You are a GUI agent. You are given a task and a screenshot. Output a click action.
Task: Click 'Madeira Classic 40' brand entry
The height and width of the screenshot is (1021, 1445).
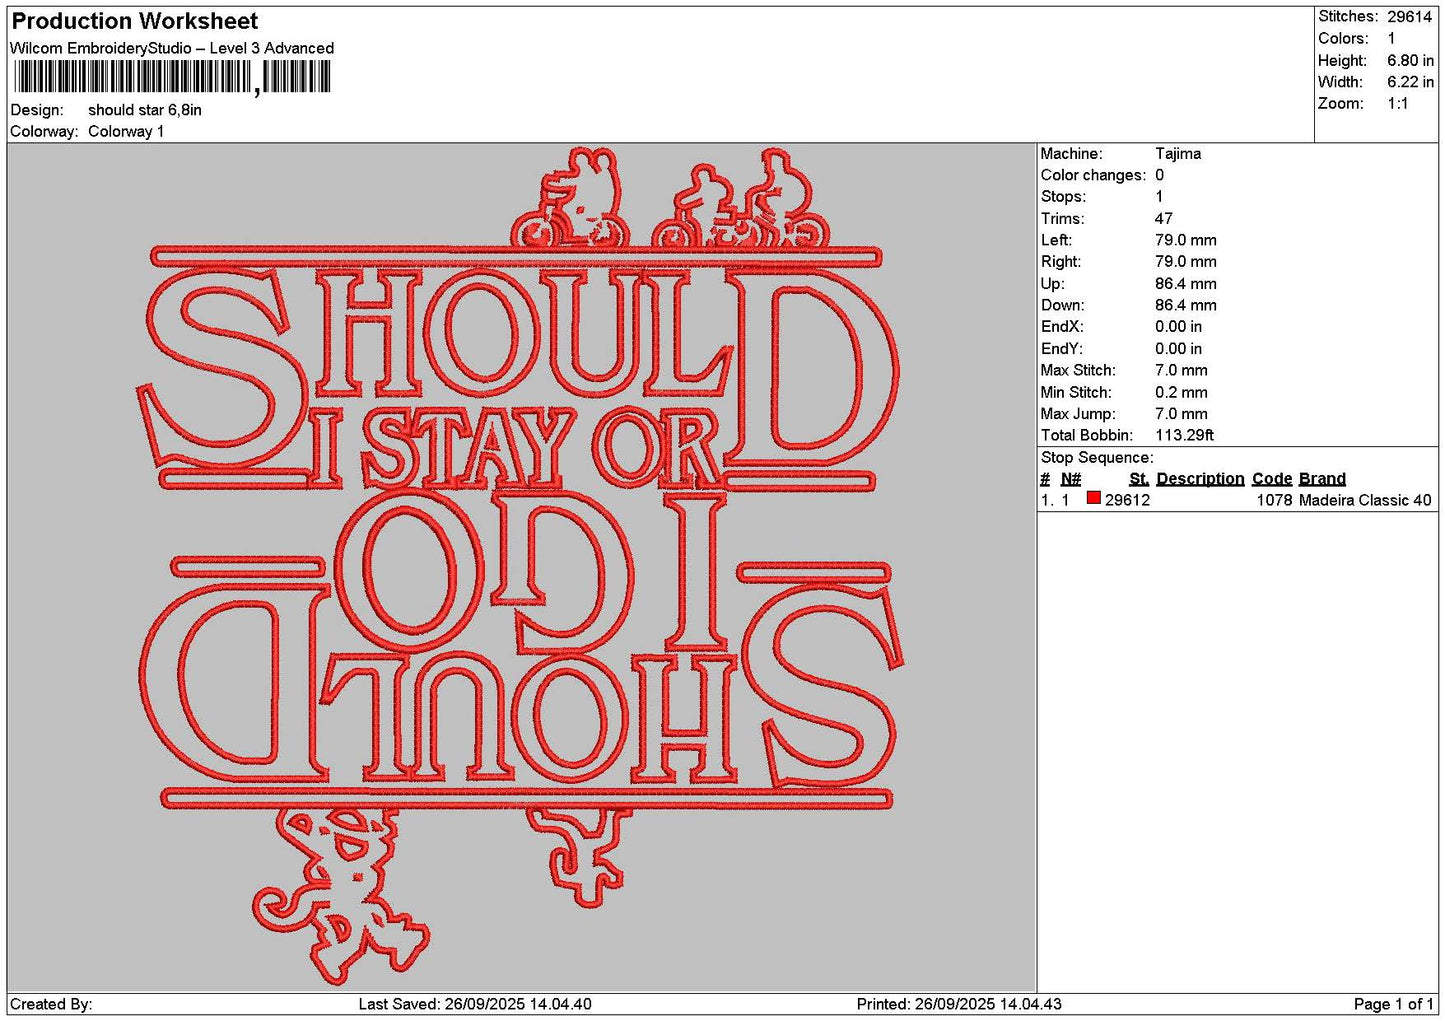click(1365, 500)
